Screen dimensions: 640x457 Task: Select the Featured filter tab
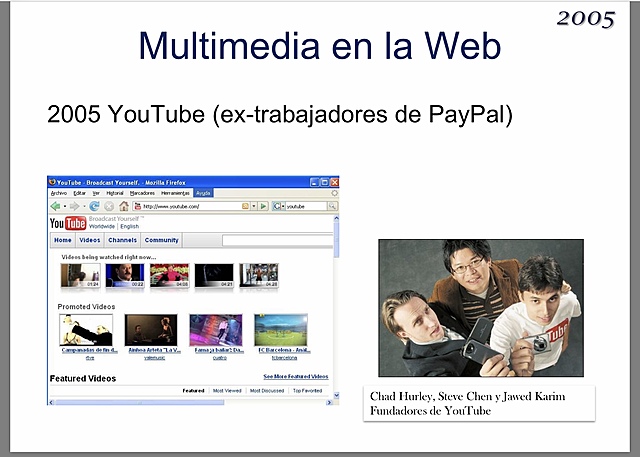(193, 391)
